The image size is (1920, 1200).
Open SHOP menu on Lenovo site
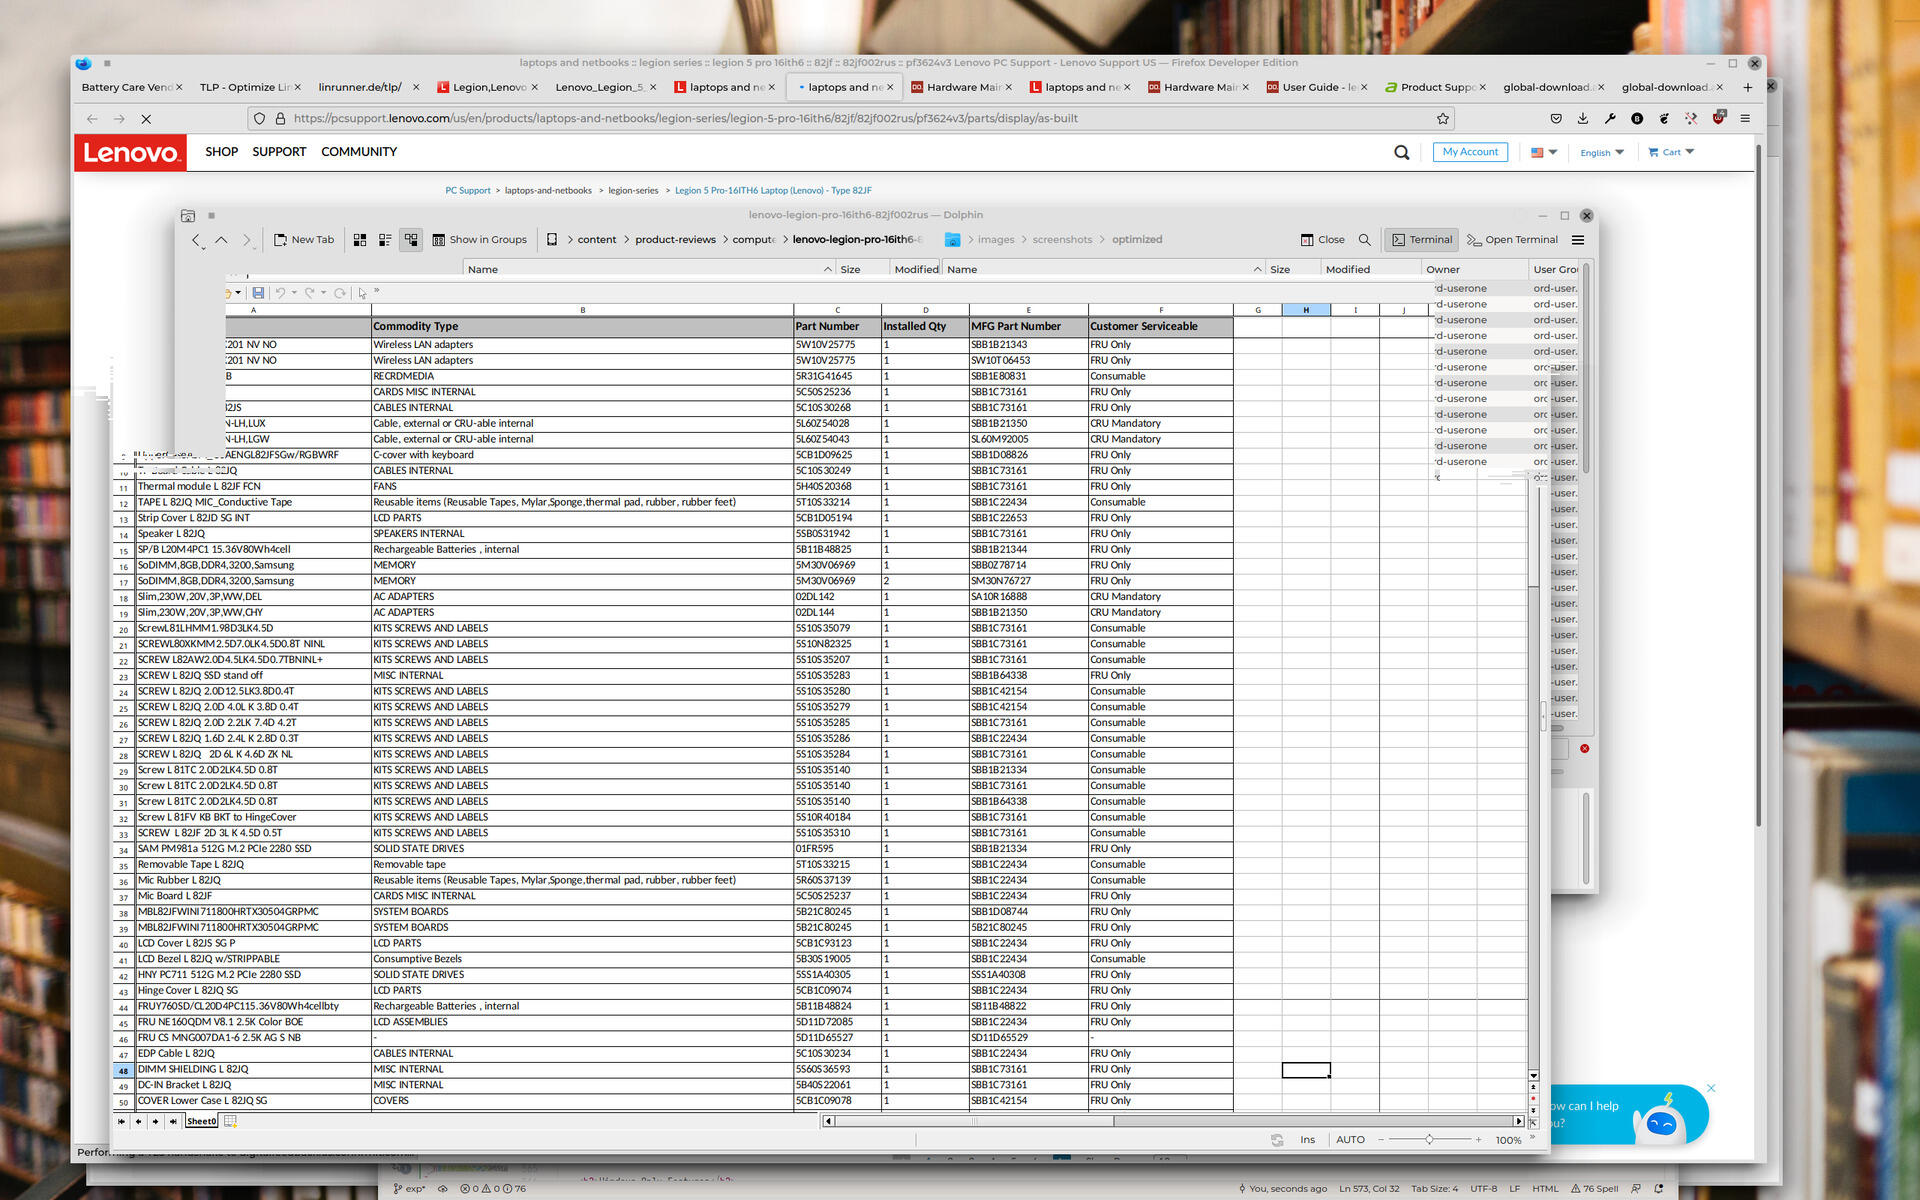[221, 152]
